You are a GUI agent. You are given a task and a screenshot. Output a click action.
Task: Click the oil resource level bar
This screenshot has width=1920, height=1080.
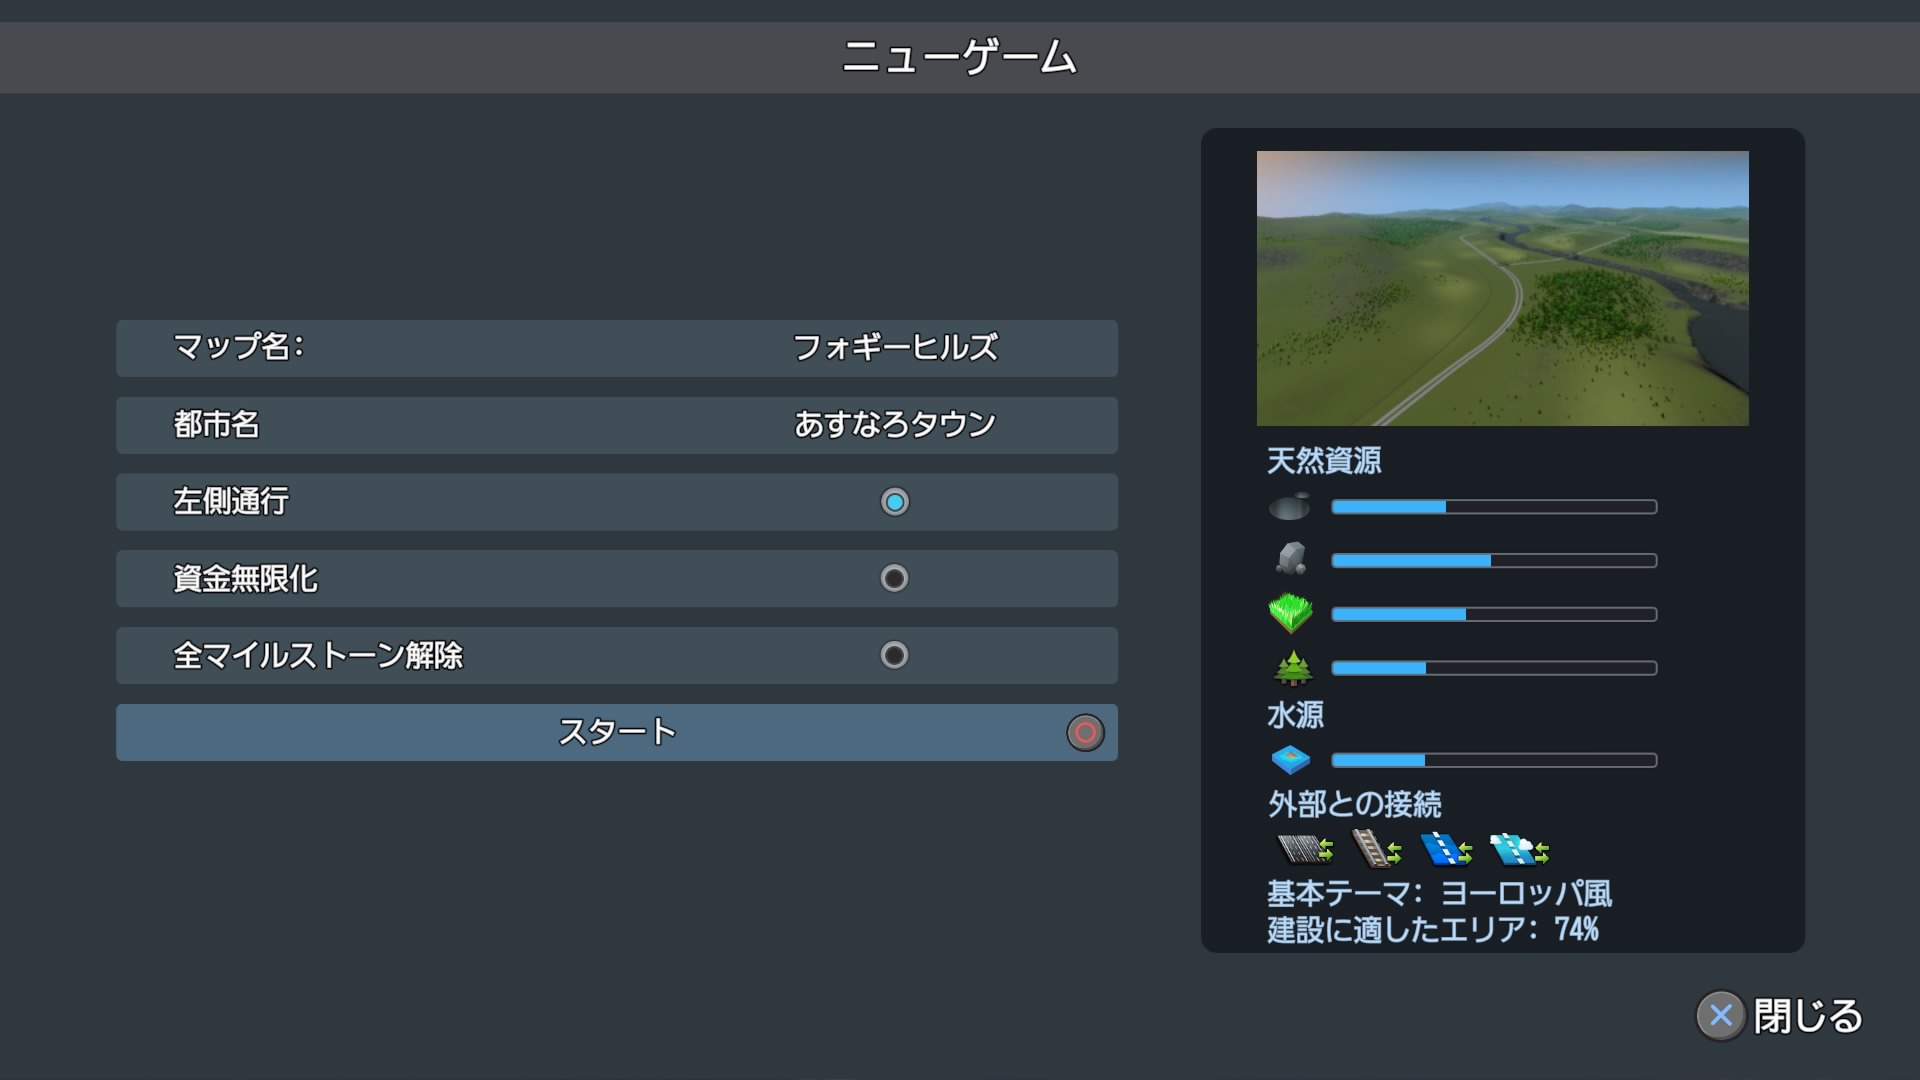pos(1494,507)
